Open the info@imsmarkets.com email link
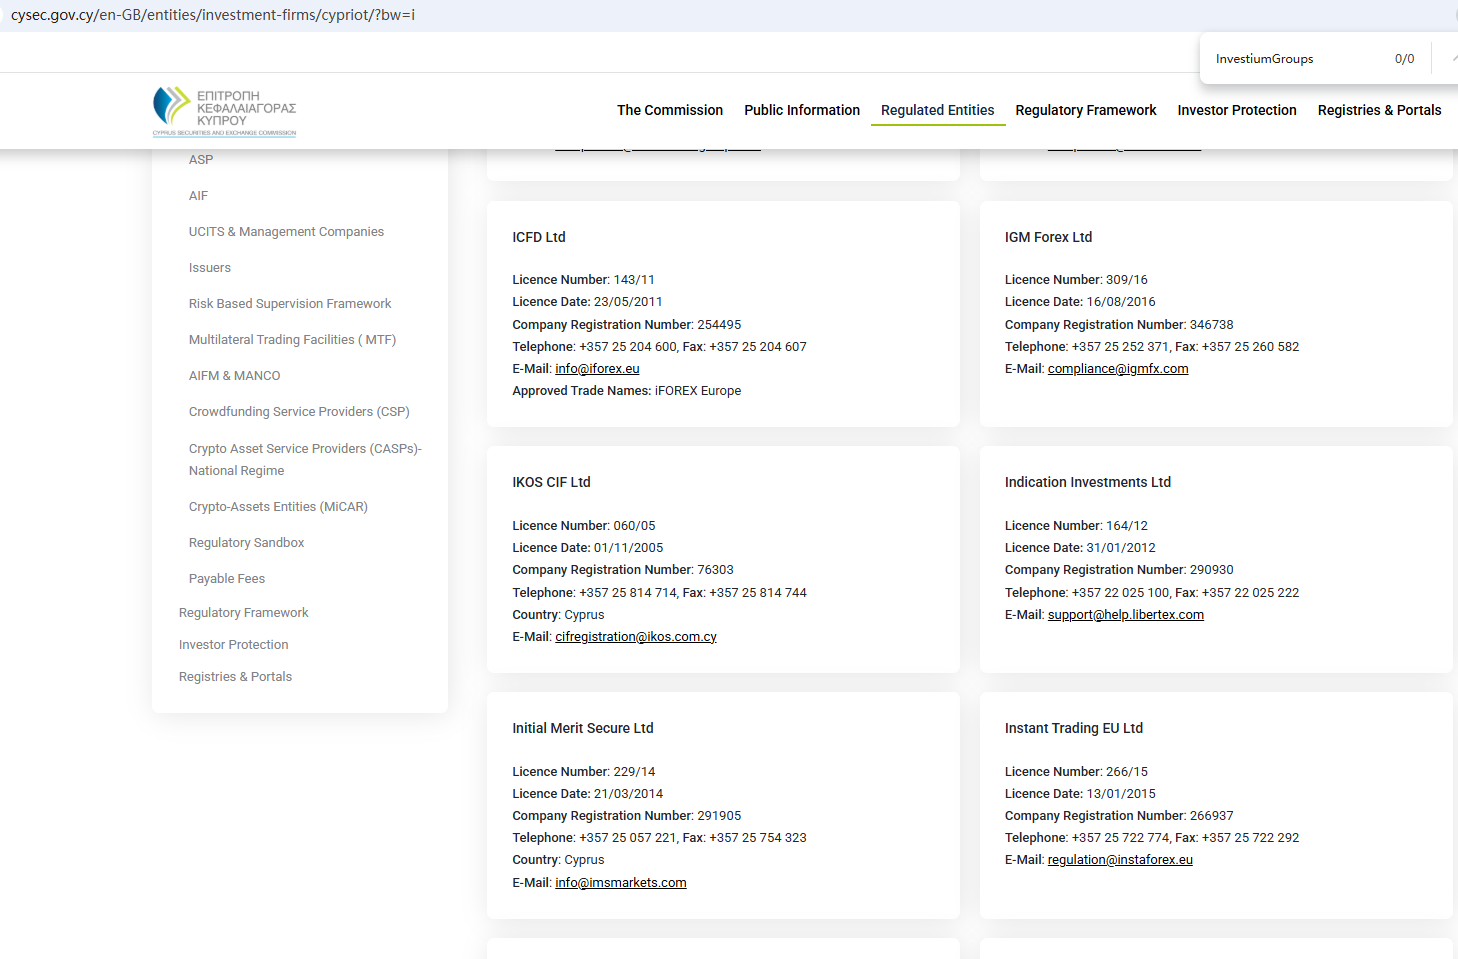 pyautogui.click(x=620, y=883)
